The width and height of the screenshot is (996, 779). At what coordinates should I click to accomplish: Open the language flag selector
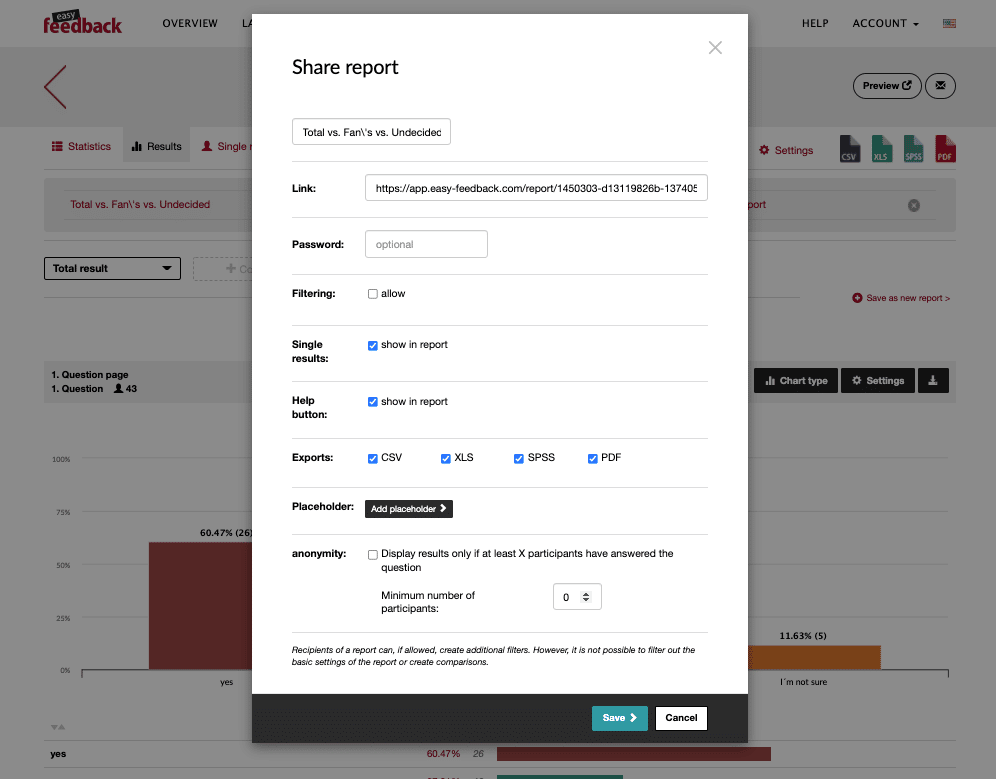(949, 22)
